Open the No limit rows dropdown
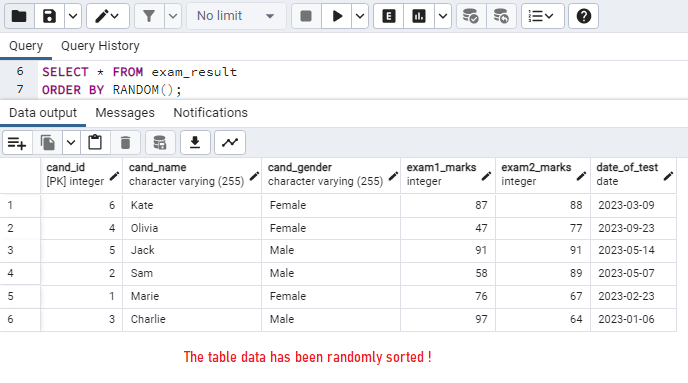This screenshot has height=383, width=688. tap(236, 16)
